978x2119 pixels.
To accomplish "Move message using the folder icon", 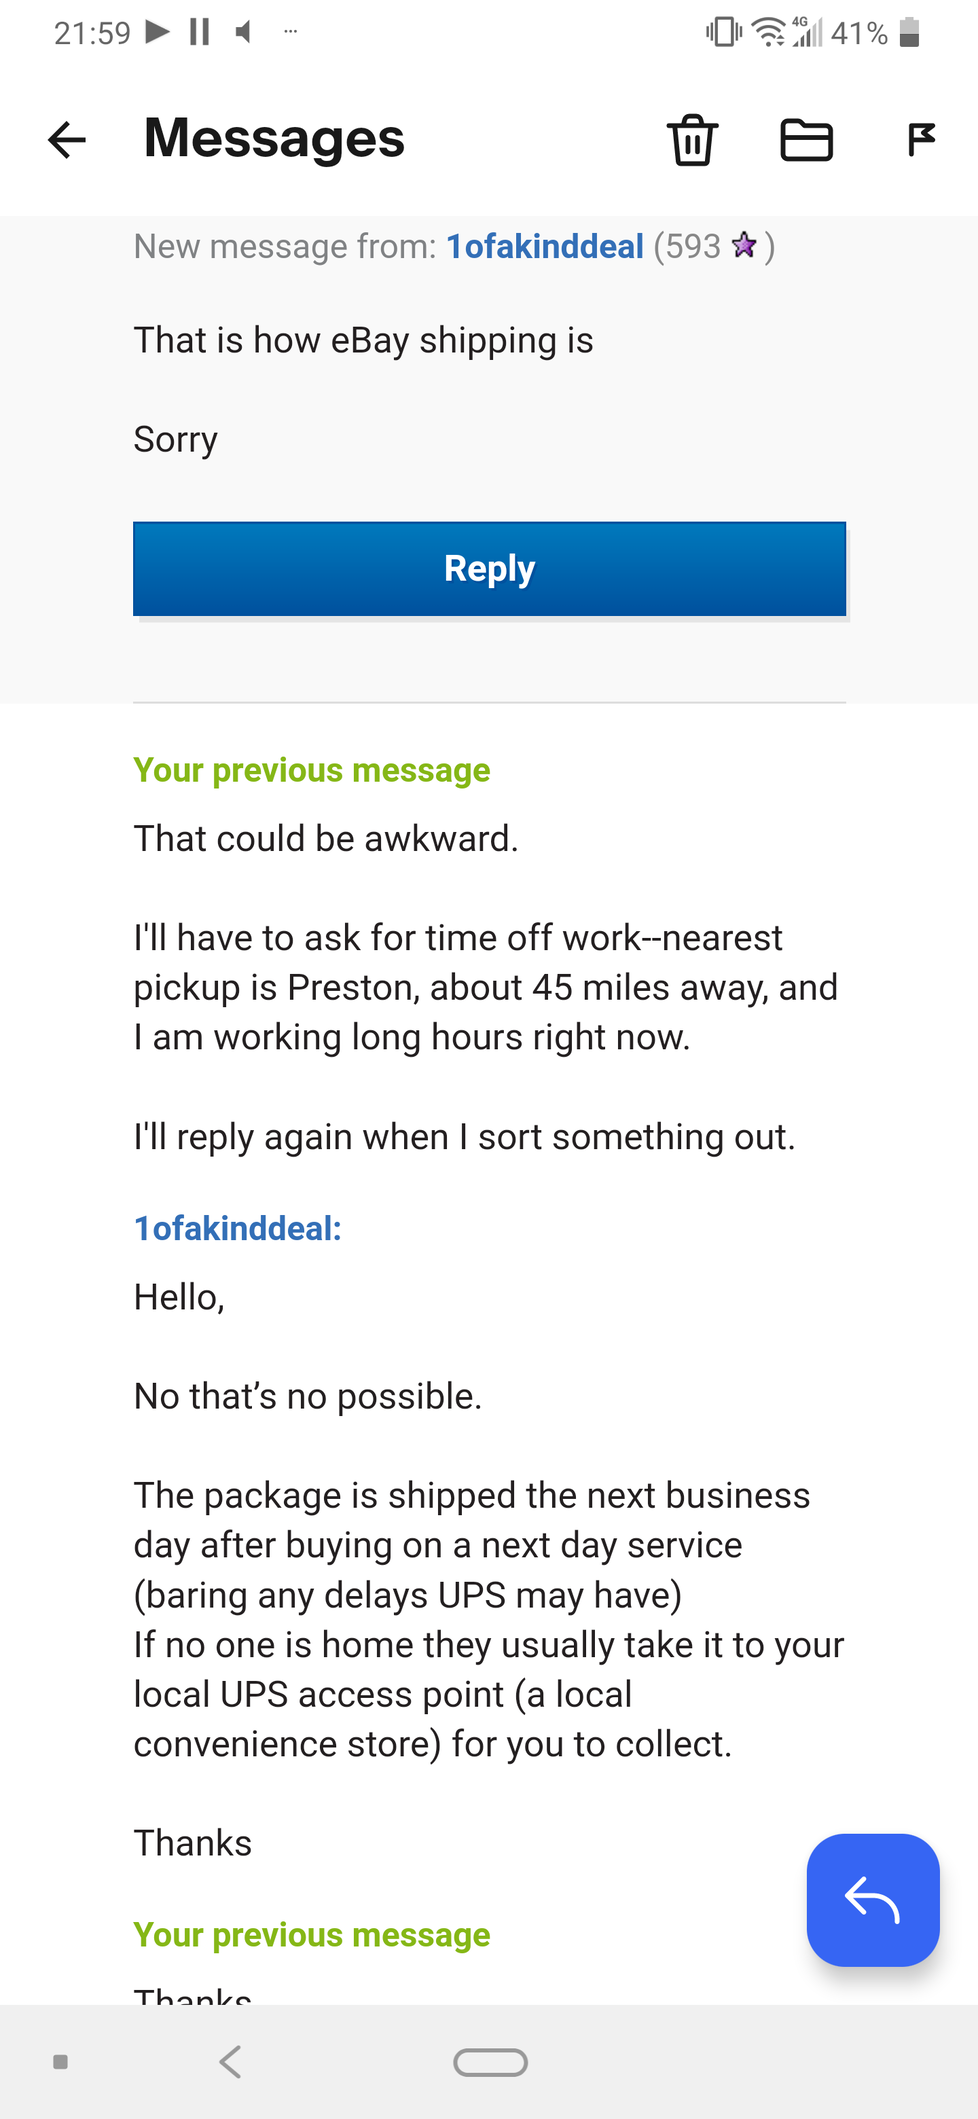I will pyautogui.click(x=806, y=139).
